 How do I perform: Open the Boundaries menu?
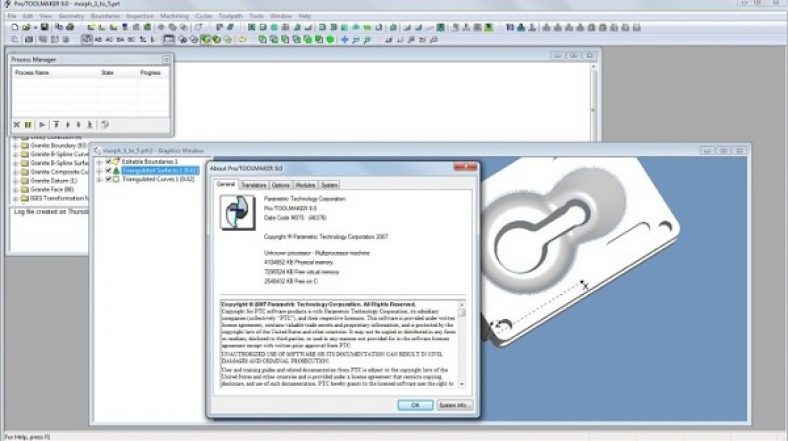click(x=105, y=16)
